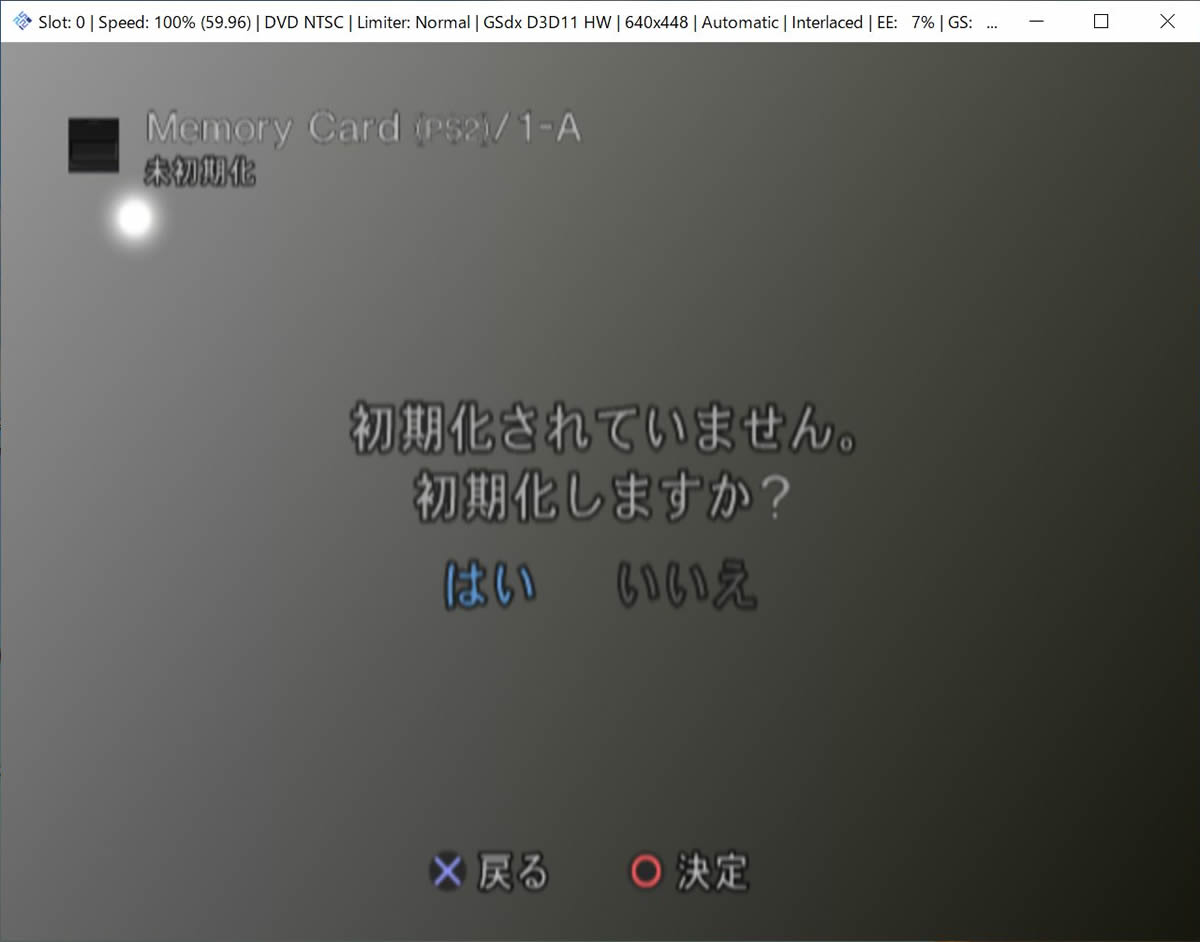The height and width of the screenshot is (942, 1200).
Task: Click the Memory Card (PS2)/1-A heading
Action: 363,129
